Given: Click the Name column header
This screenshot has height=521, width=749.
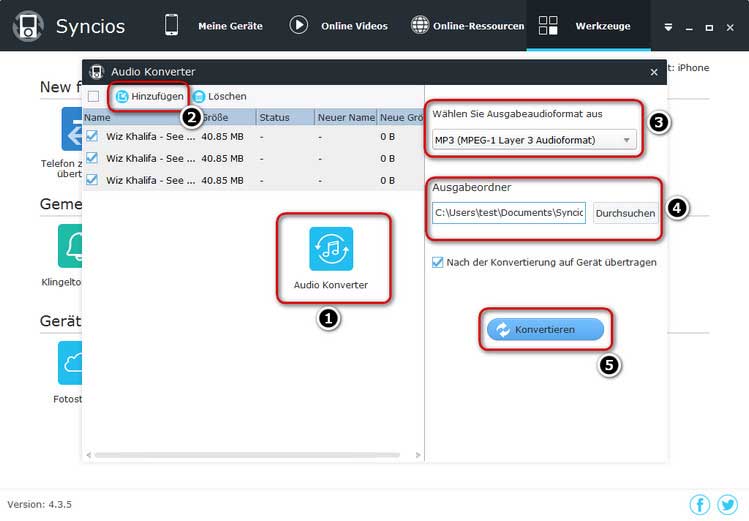Looking at the screenshot, I should [98, 117].
